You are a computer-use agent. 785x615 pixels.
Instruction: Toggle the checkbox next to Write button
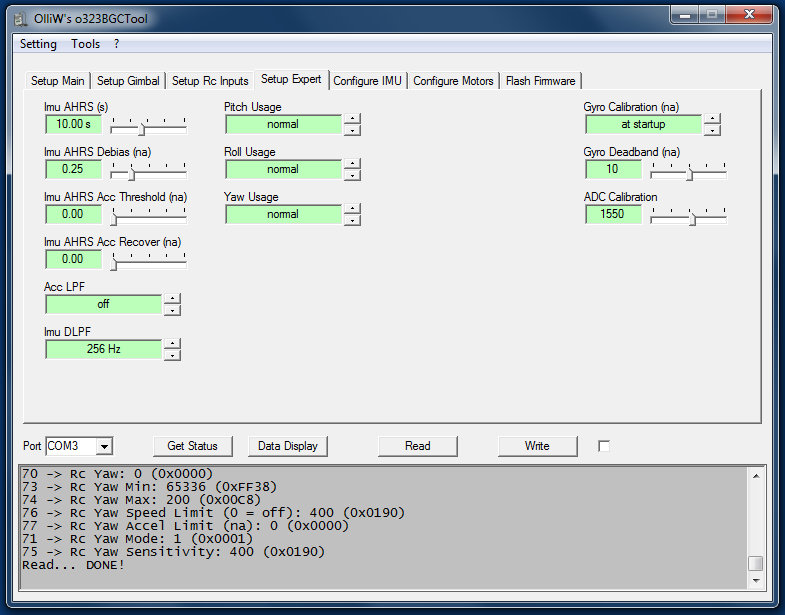[604, 446]
